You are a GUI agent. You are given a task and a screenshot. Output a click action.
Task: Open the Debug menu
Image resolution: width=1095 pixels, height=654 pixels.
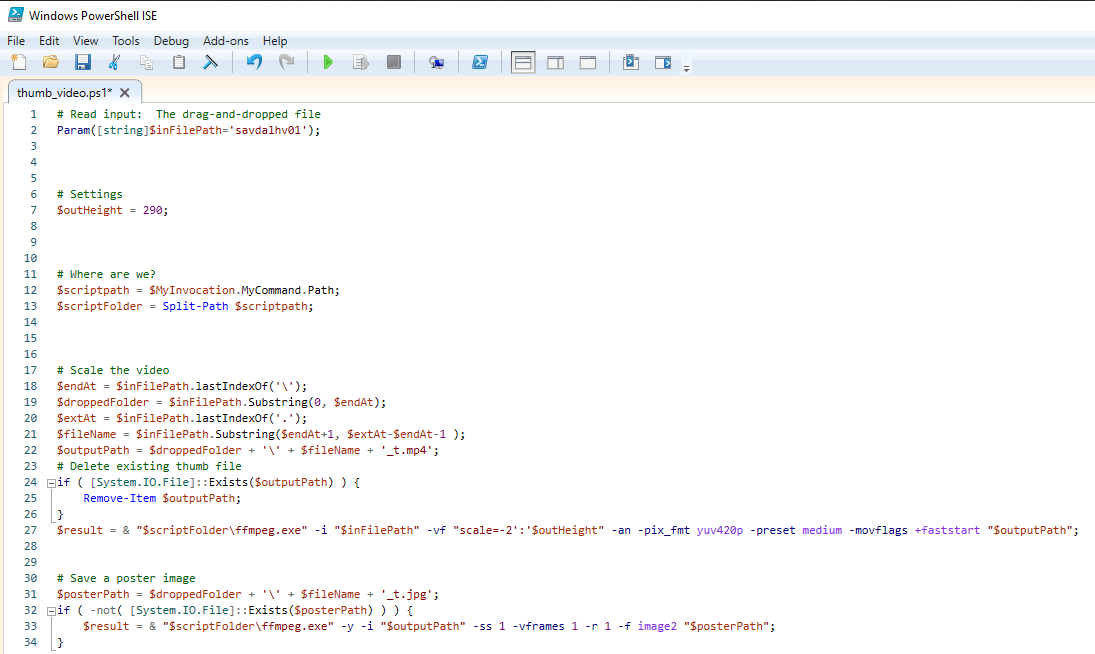tap(171, 41)
